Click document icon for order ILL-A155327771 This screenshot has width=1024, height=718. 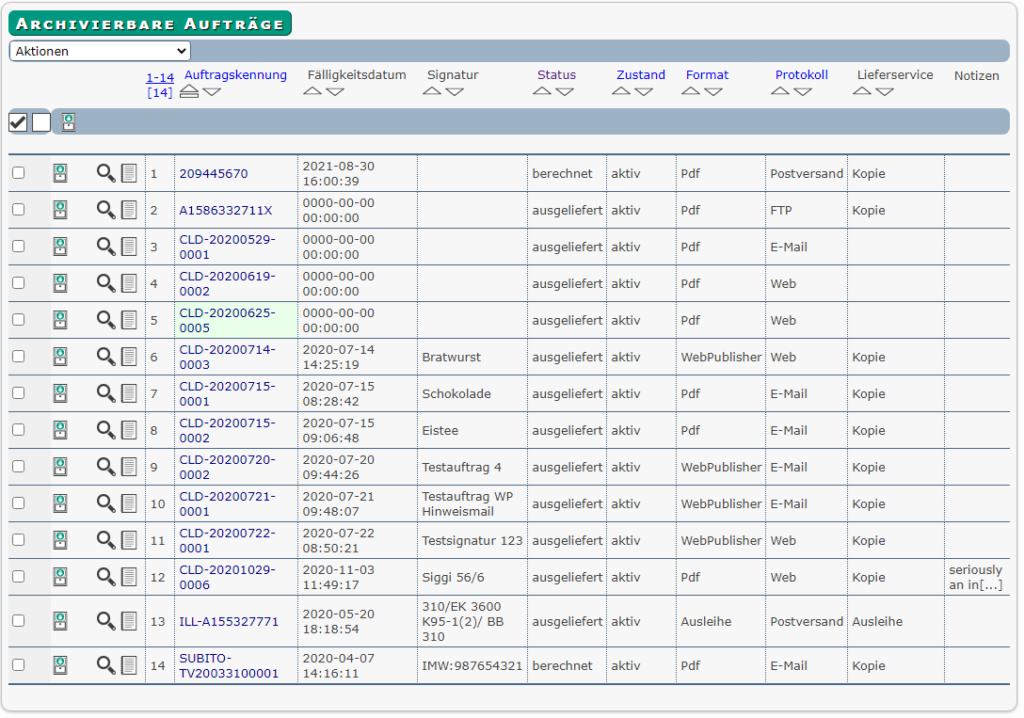point(129,621)
